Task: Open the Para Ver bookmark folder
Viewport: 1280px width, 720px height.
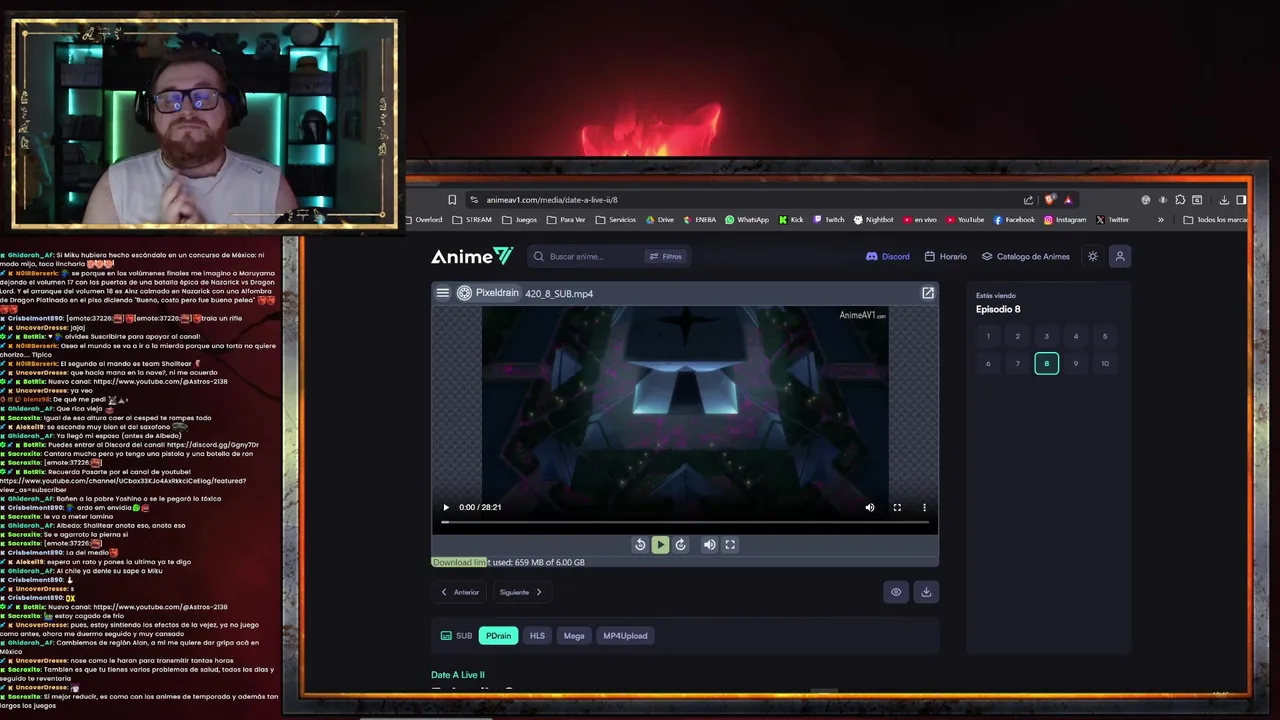Action: tap(566, 219)
